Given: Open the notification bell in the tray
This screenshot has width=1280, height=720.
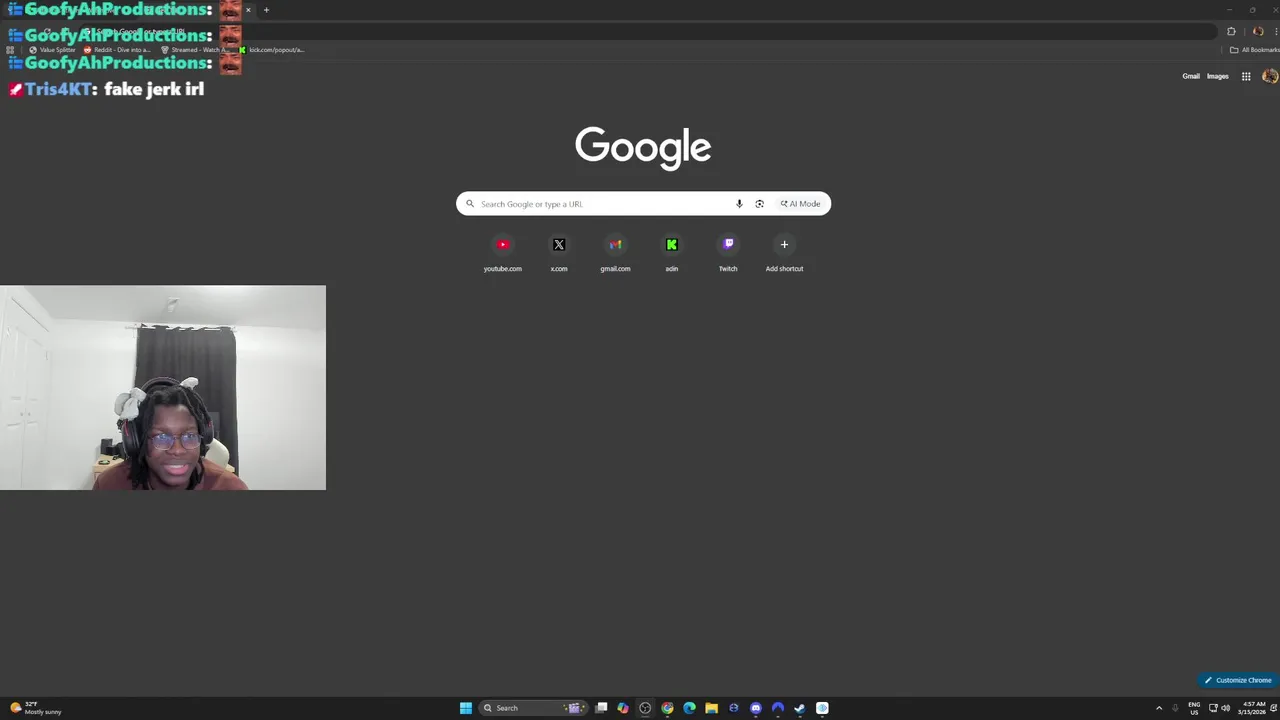Looking at the screenshot, I should coord(1274,708).
